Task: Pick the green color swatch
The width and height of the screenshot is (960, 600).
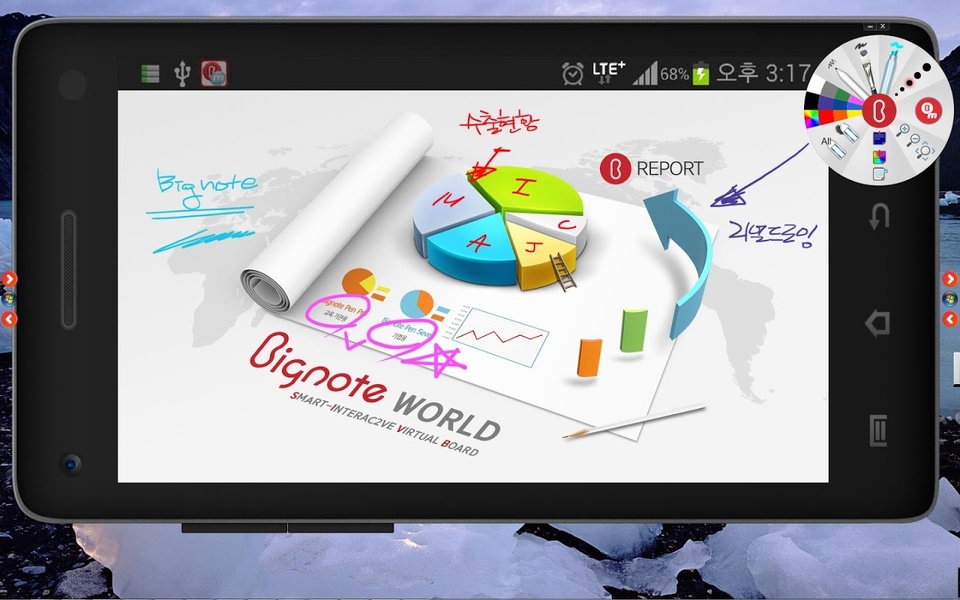Action: [842, 94]
